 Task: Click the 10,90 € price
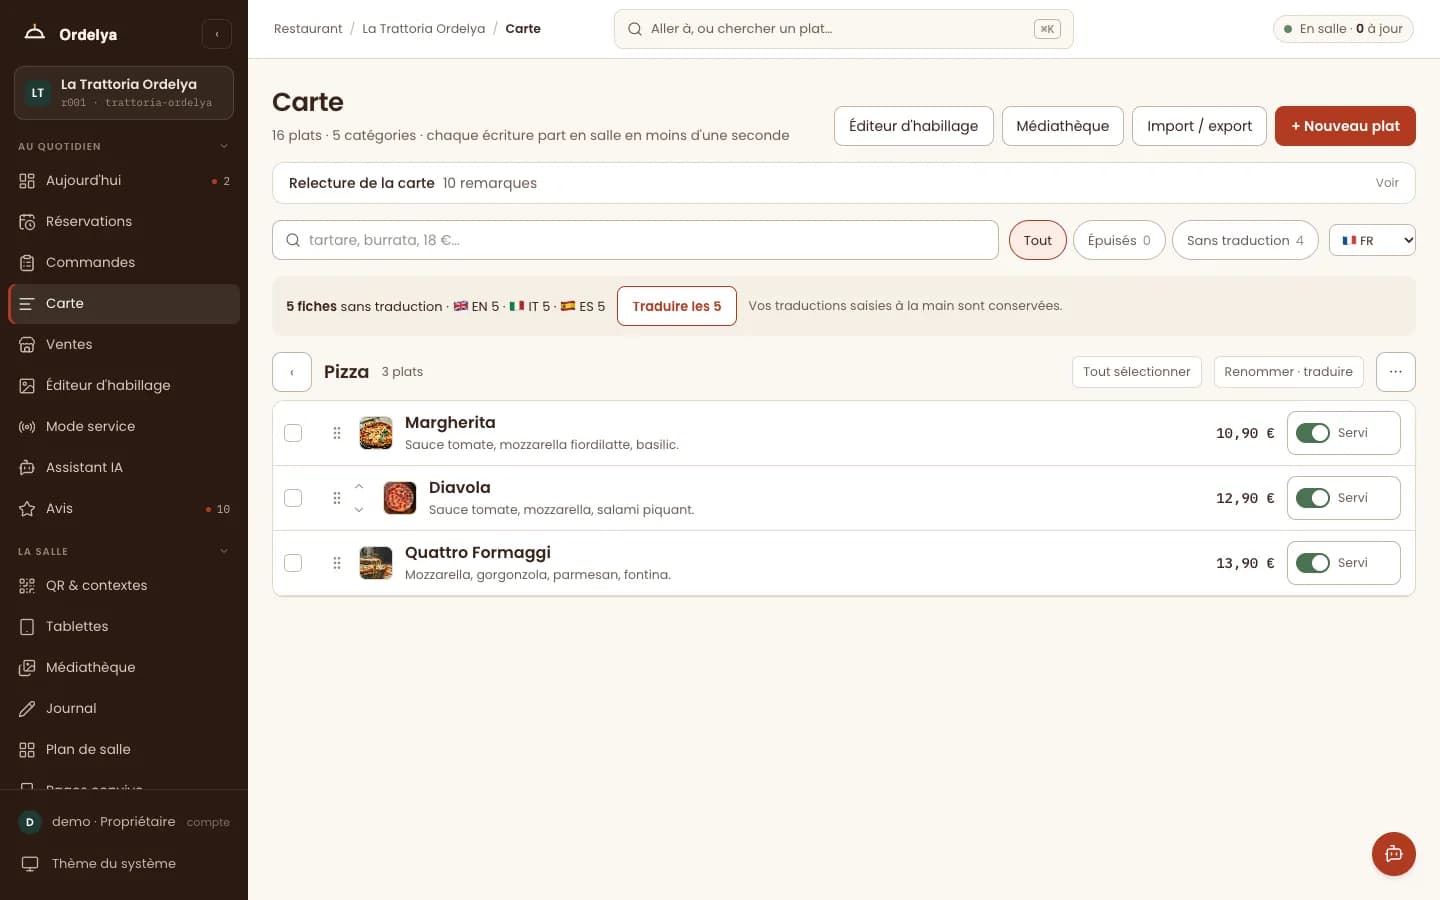1245,433
